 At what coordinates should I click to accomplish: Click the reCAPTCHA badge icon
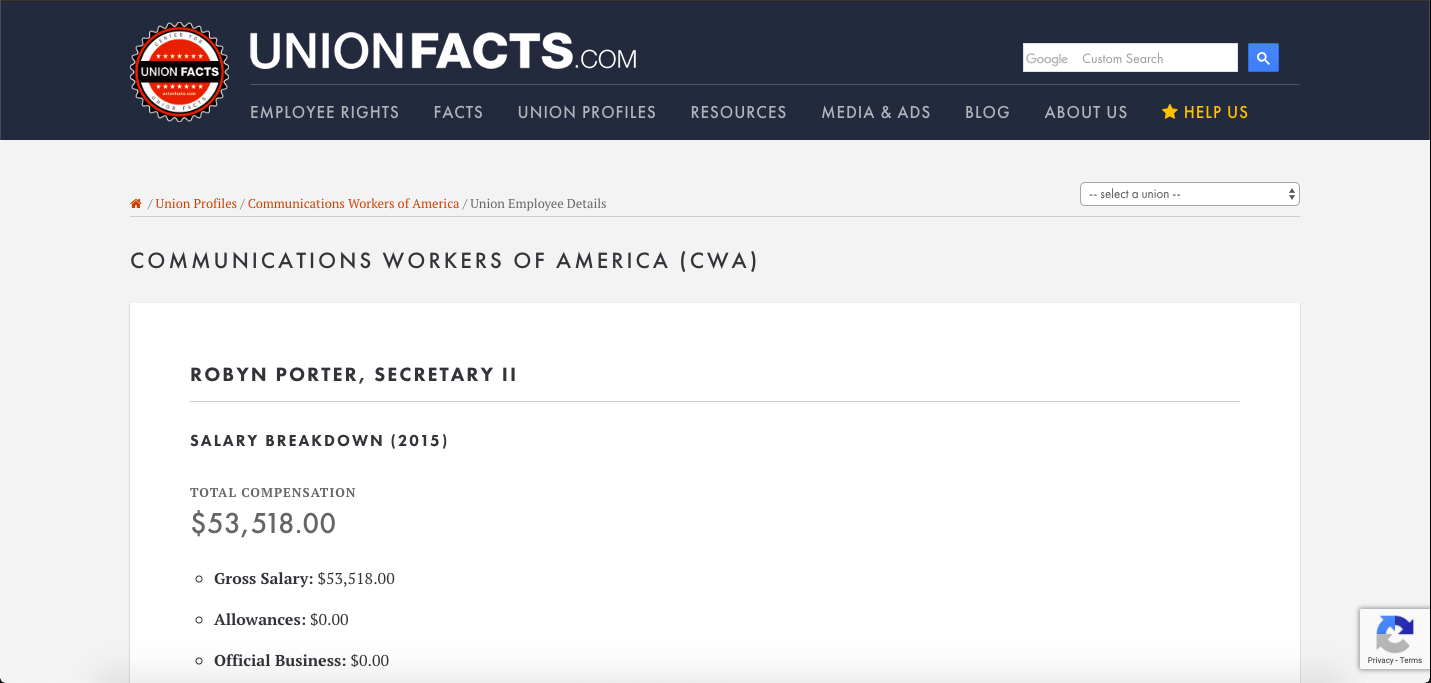click(x=1394, y=634)
